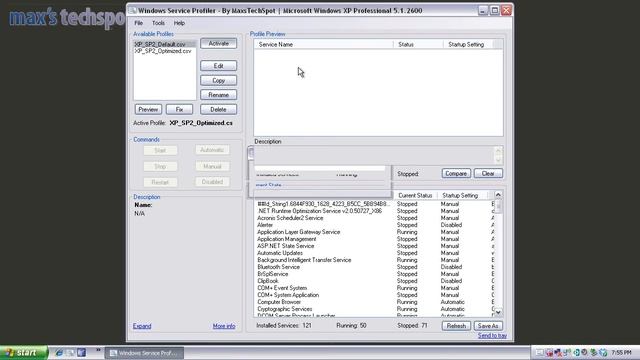Viewport: 640px width, 360px height.
Task: Click Installed Services: 121 count
Action: [284, 326]
